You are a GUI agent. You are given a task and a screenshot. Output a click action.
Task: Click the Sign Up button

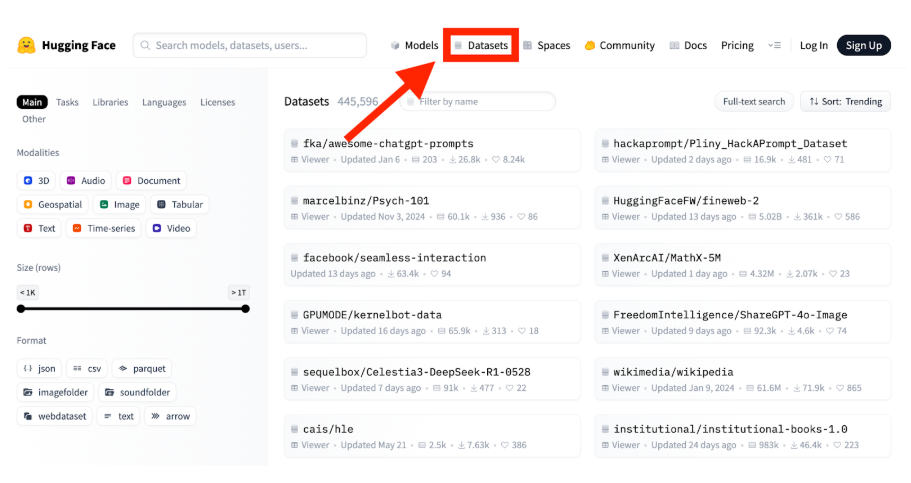pos(863,45)
